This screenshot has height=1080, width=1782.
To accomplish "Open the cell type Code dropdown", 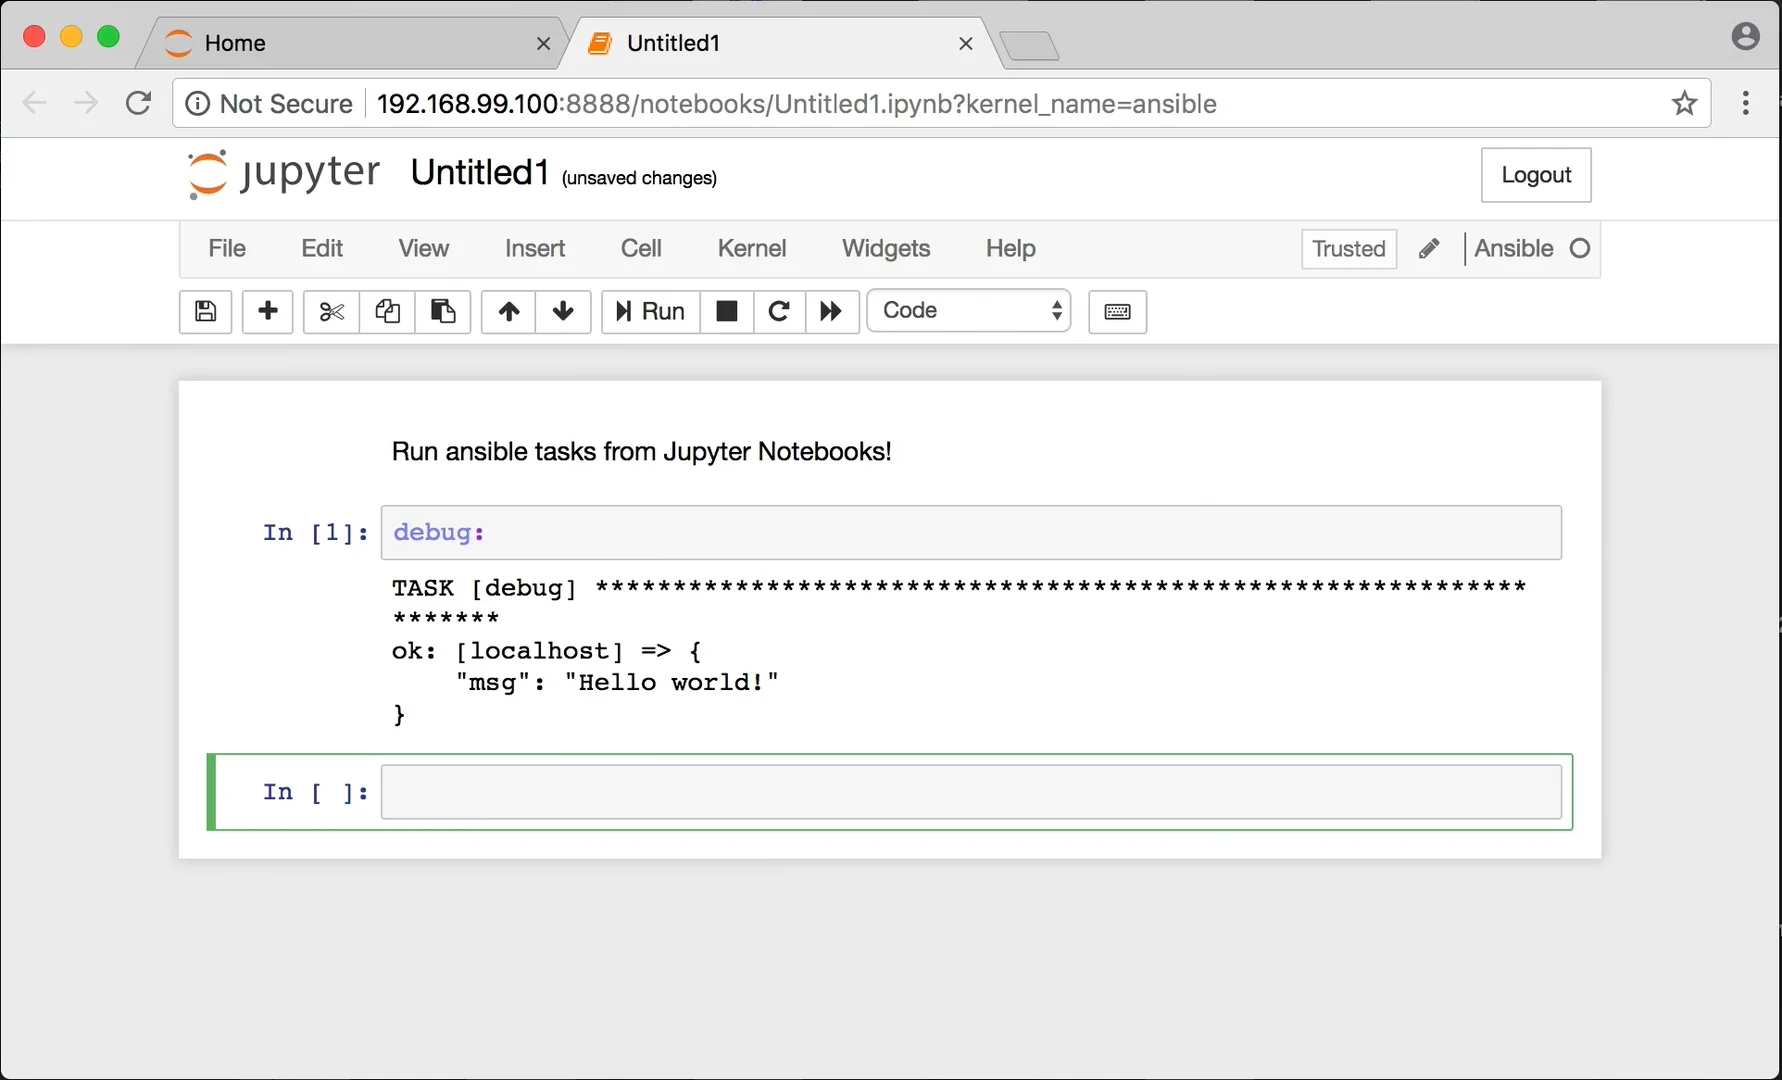I will click(x=969, y=311).
